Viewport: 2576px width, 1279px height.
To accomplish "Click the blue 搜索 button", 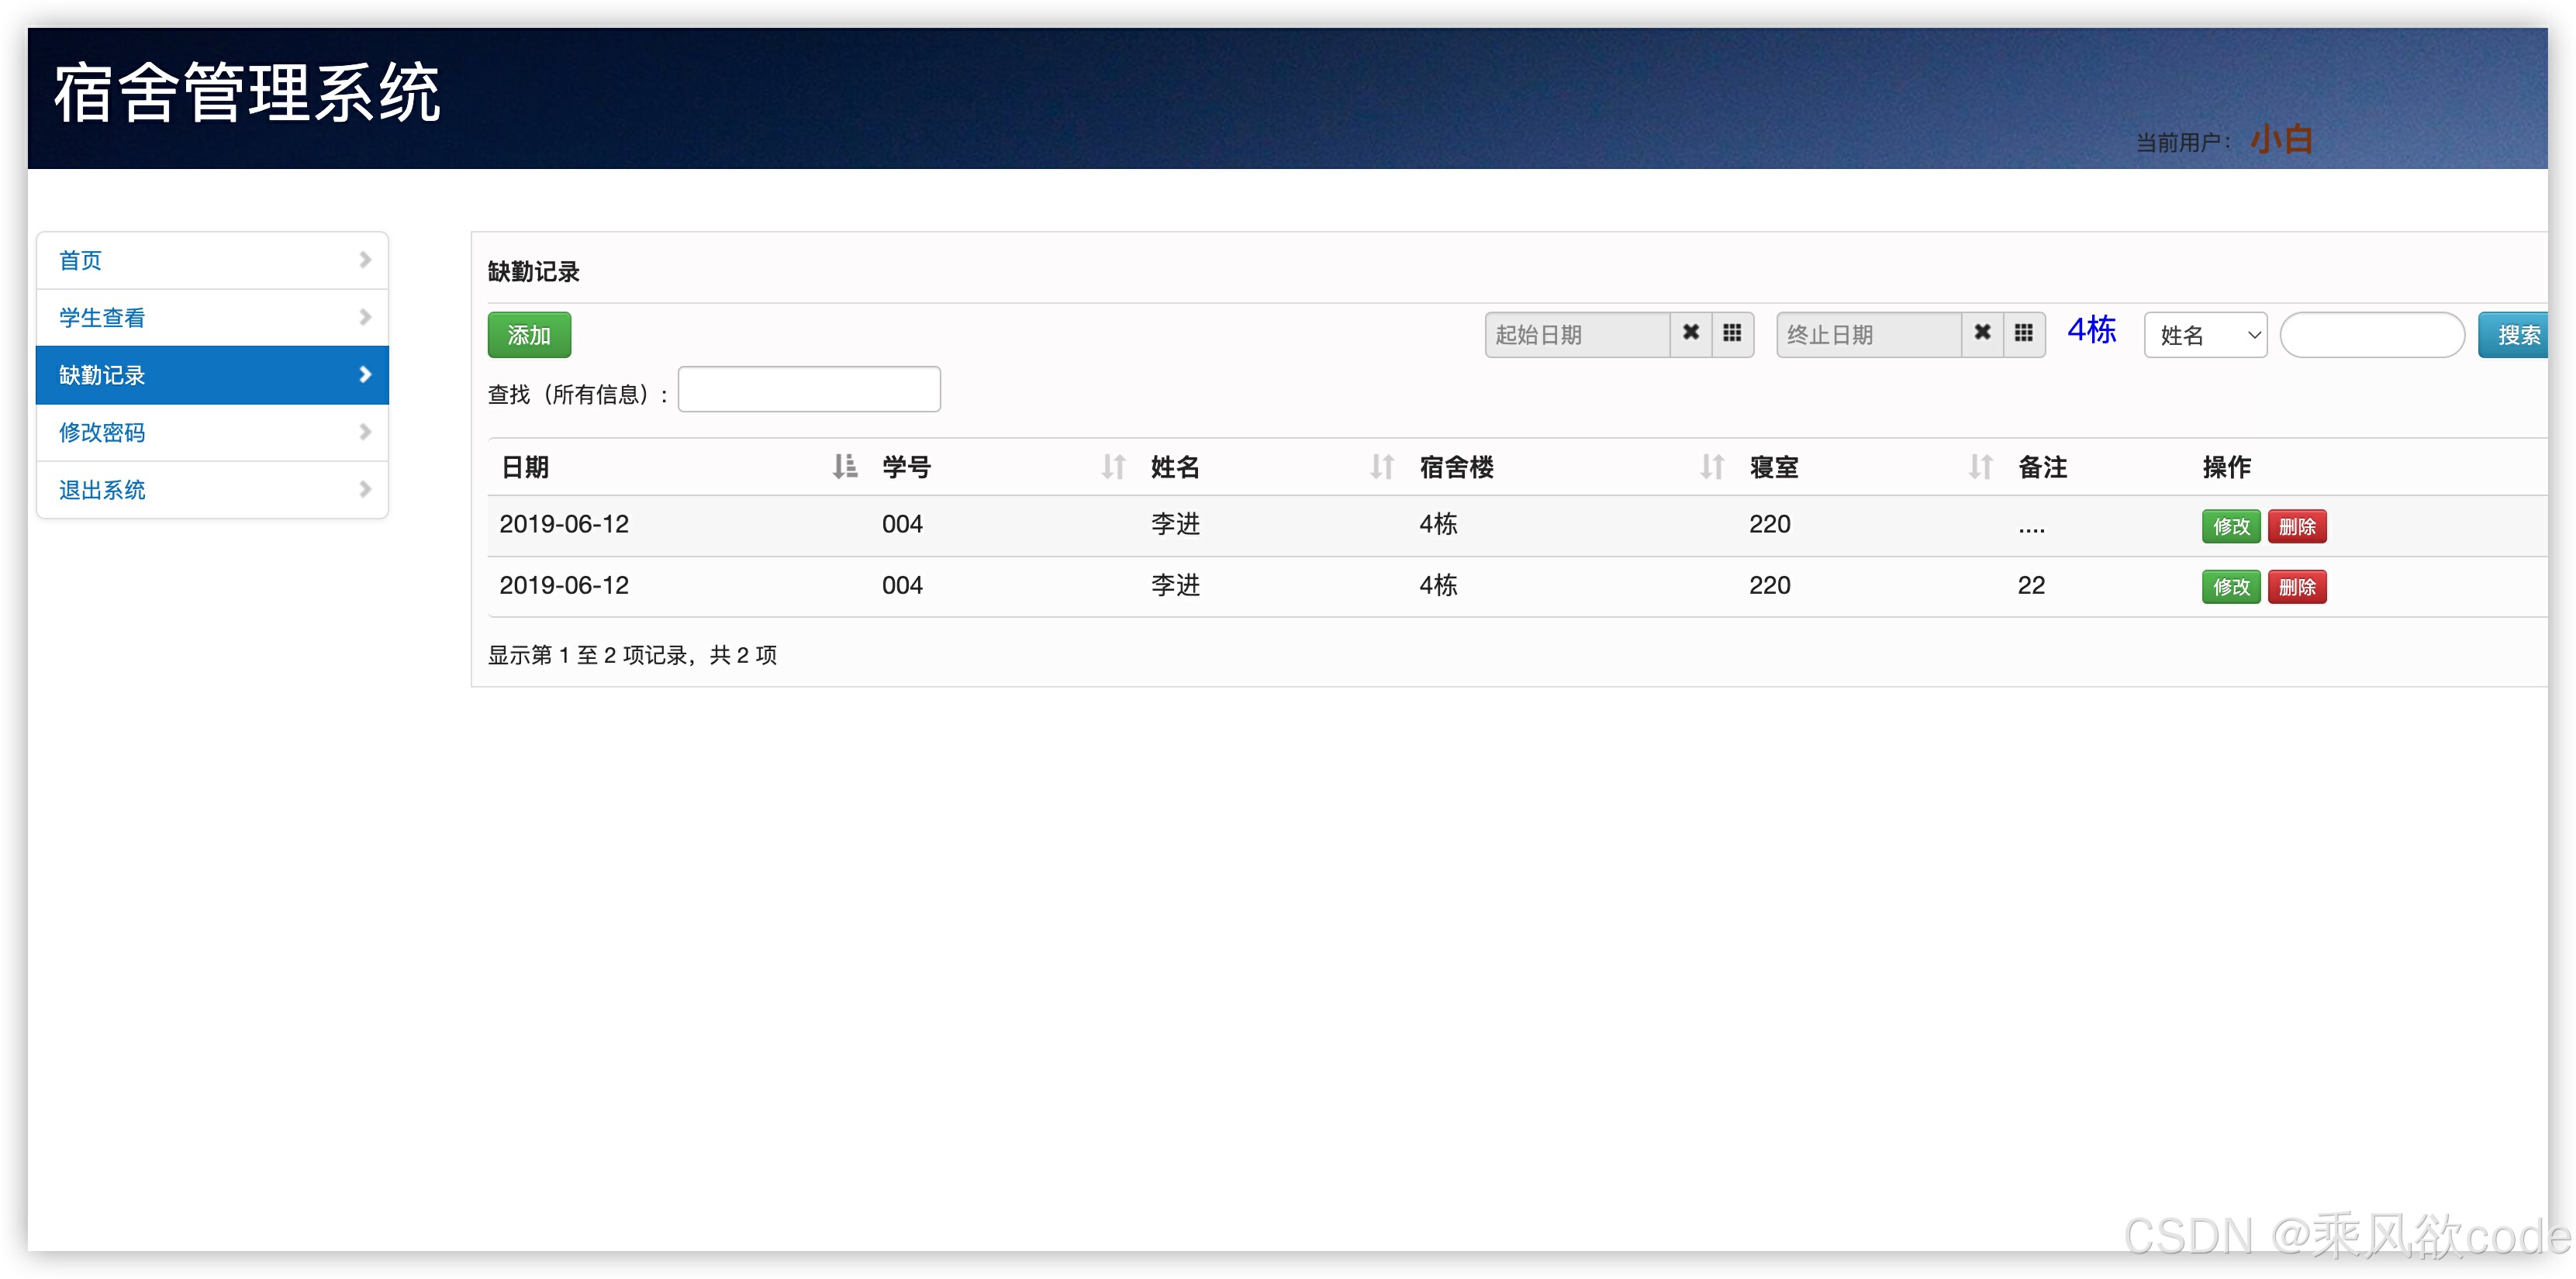I will 2514,335.
